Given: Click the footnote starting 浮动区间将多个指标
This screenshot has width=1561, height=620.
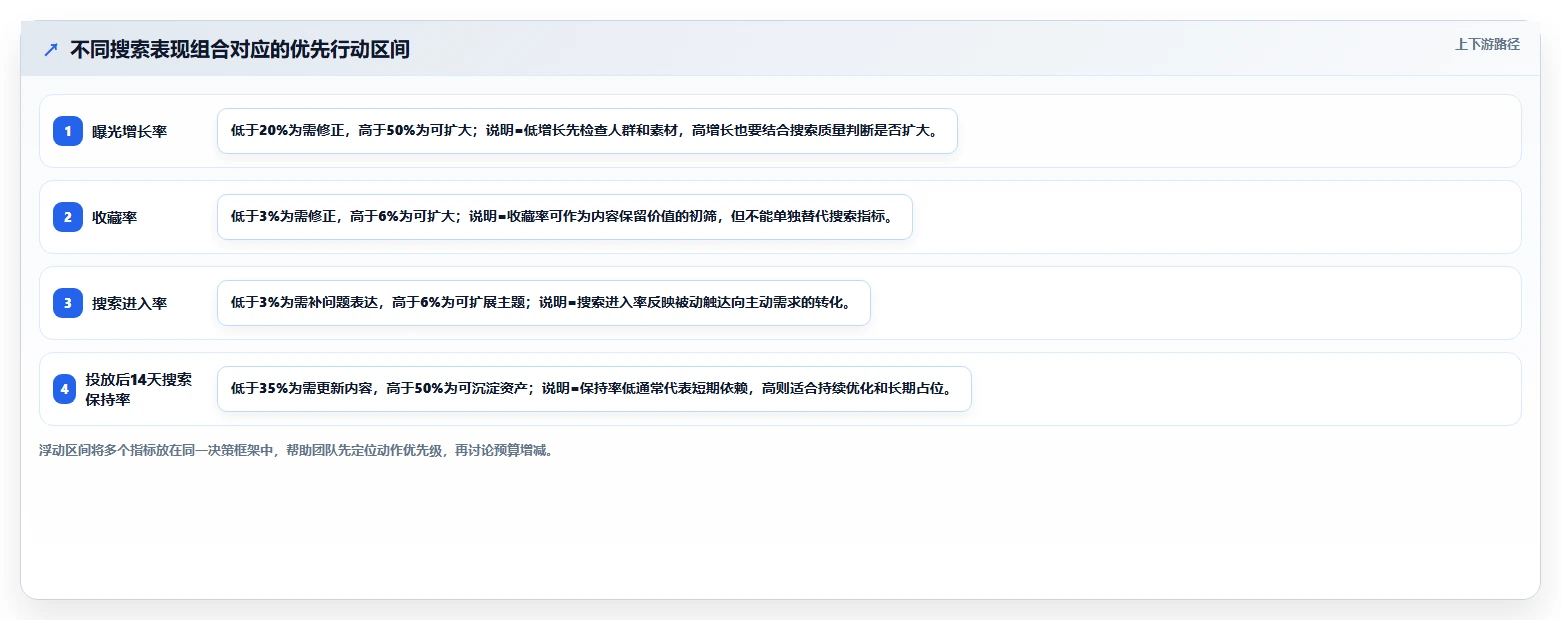Looking at the screenshot, I should [x=296, y=451].
